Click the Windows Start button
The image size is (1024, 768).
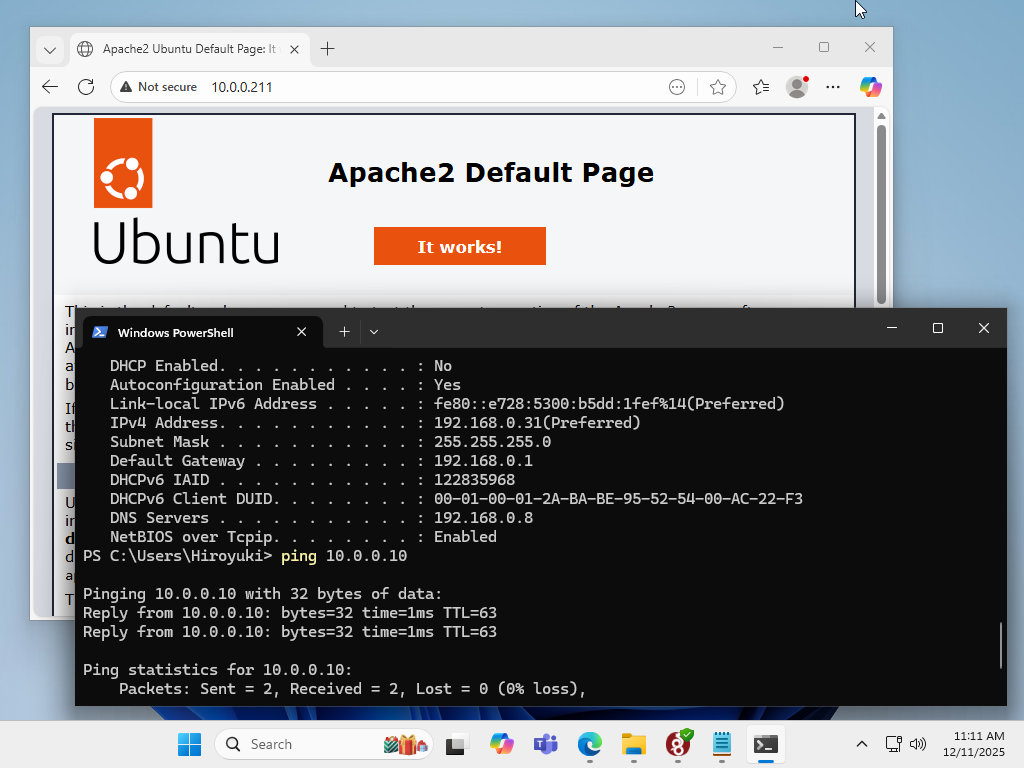[189, 744]
